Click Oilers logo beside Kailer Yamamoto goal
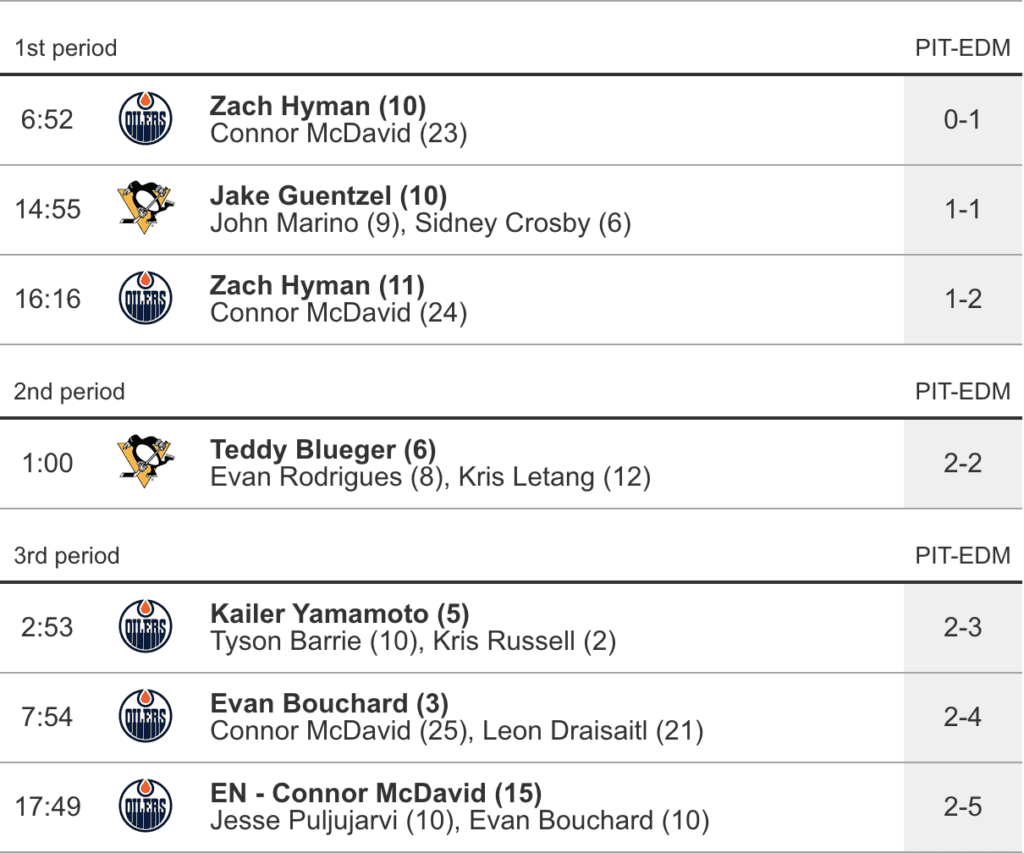The image size is (1024, 853). pyautogui.click(x=145, y=627)
